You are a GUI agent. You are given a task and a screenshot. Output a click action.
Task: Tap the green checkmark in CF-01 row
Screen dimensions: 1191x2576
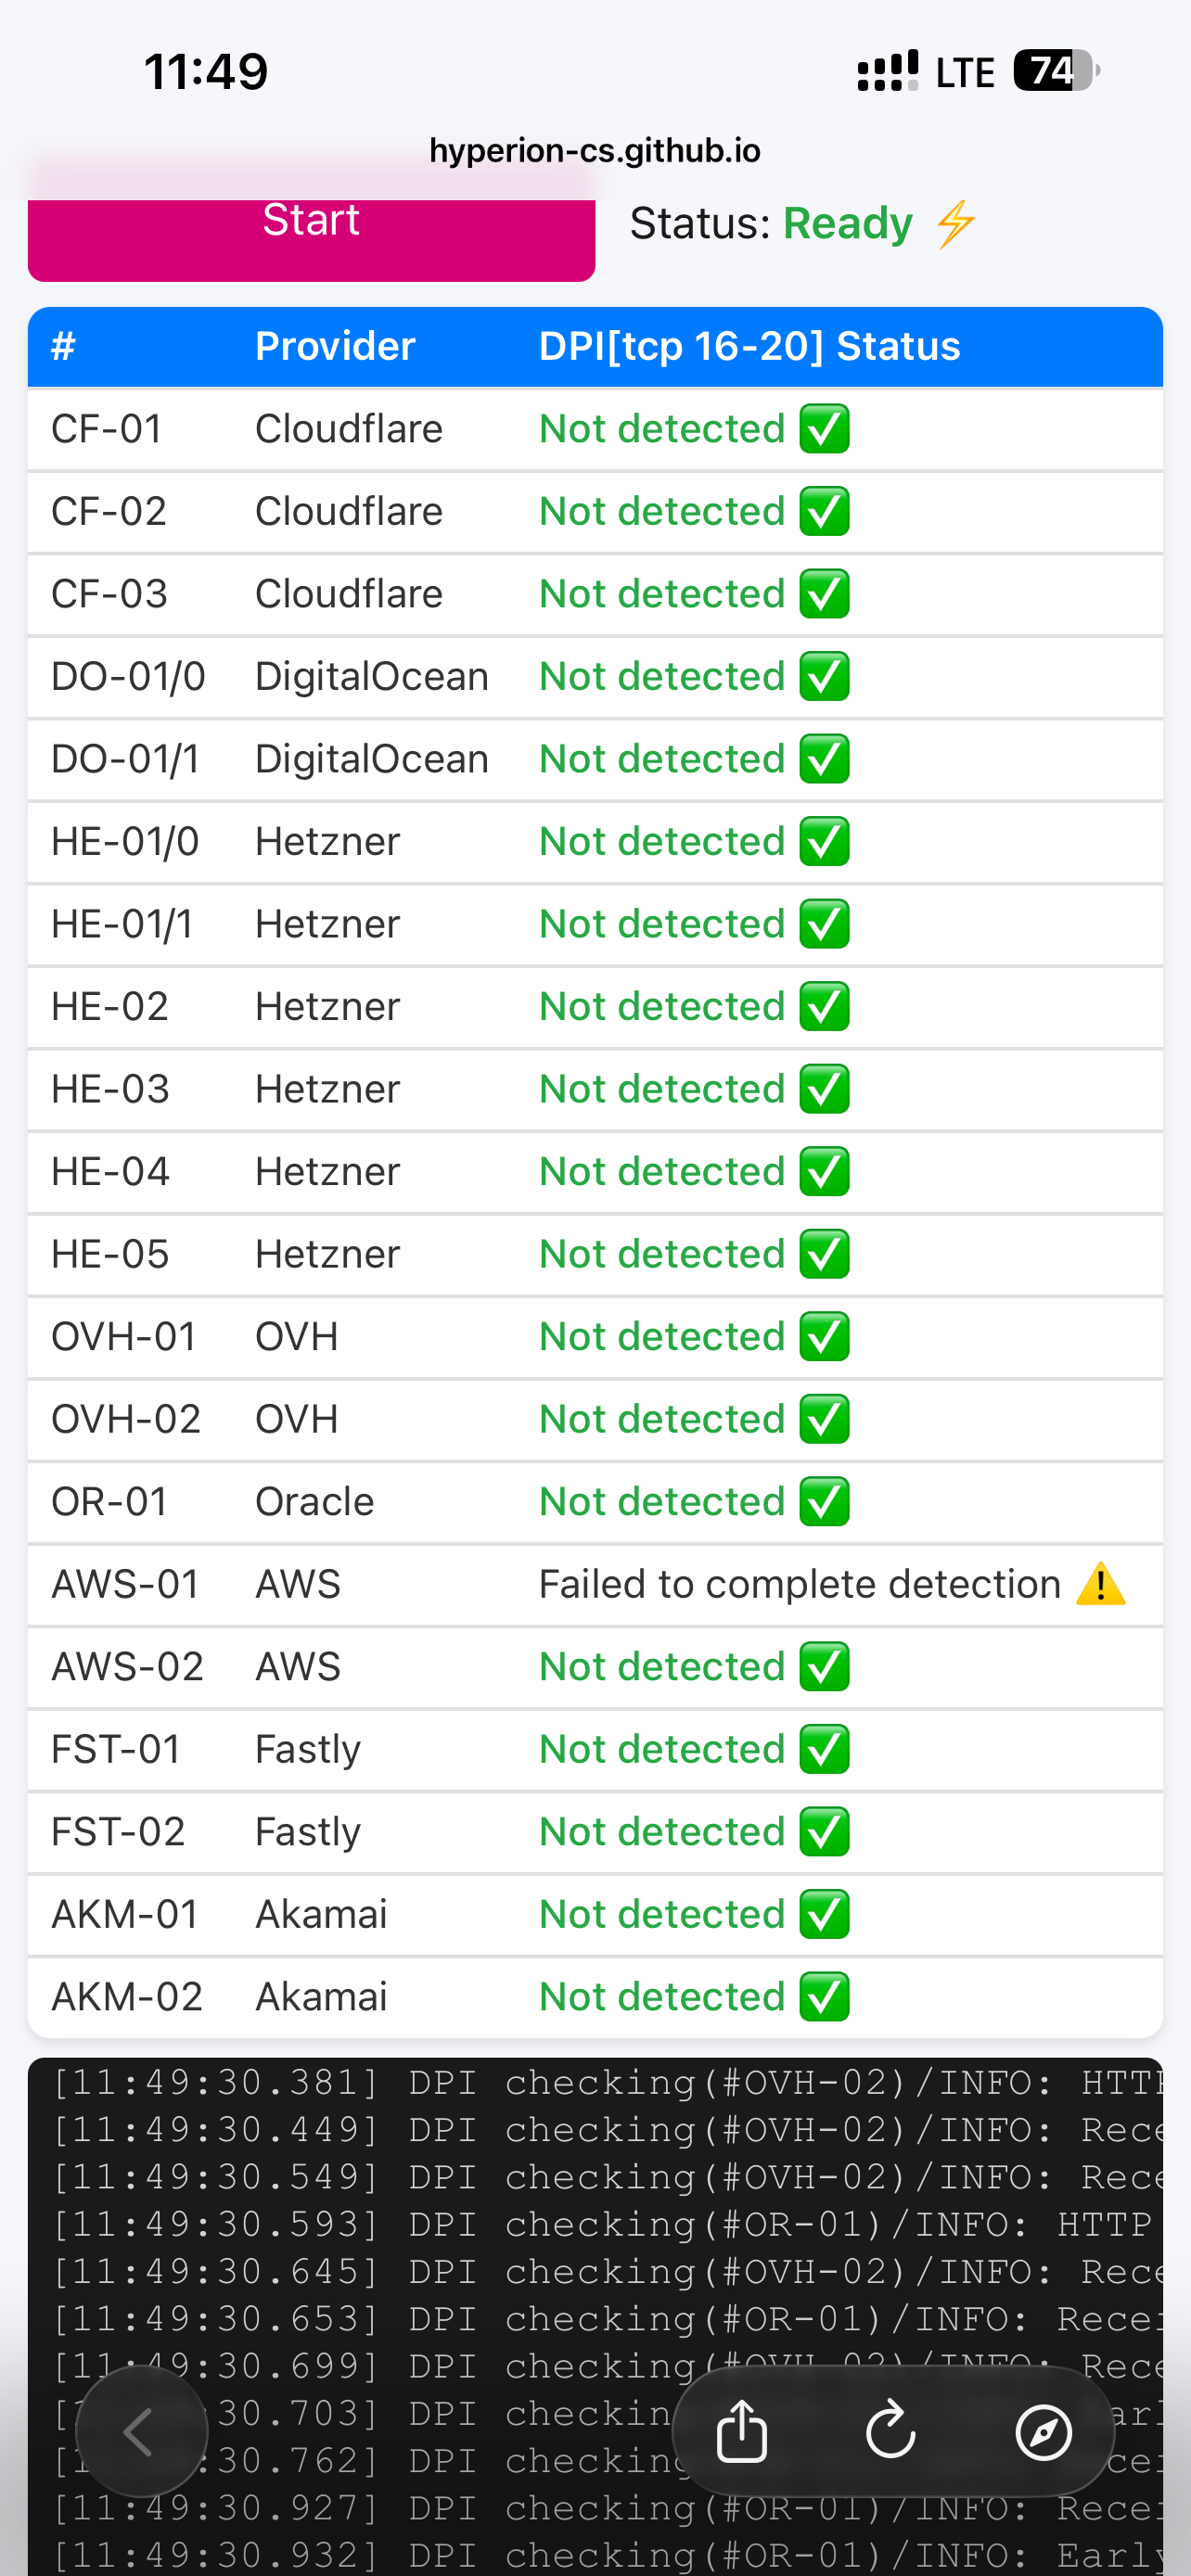pos(824,429)
